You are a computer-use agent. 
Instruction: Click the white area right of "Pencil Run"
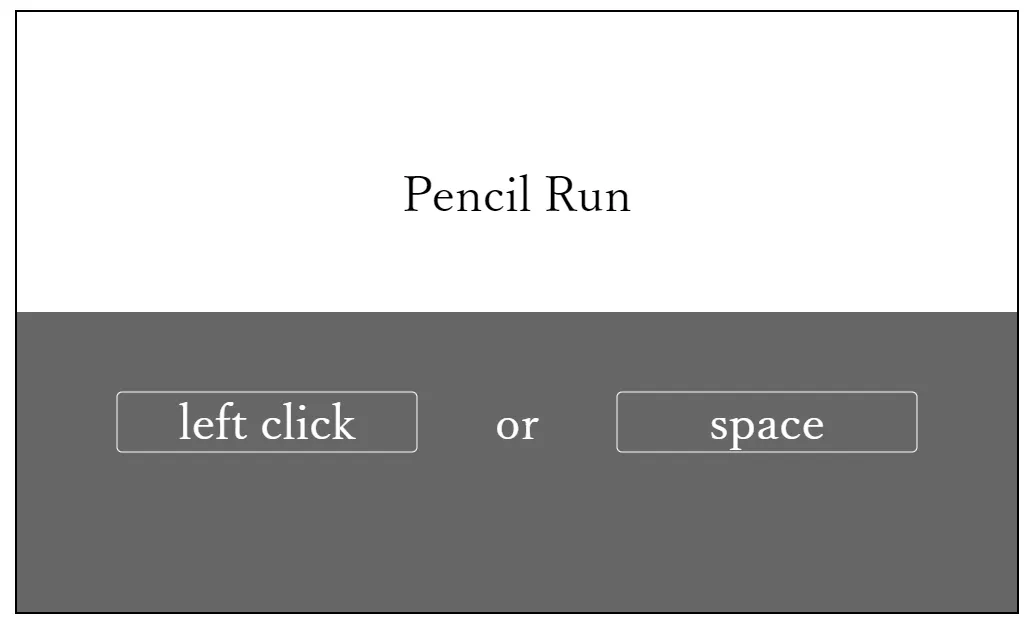[824, 195]
